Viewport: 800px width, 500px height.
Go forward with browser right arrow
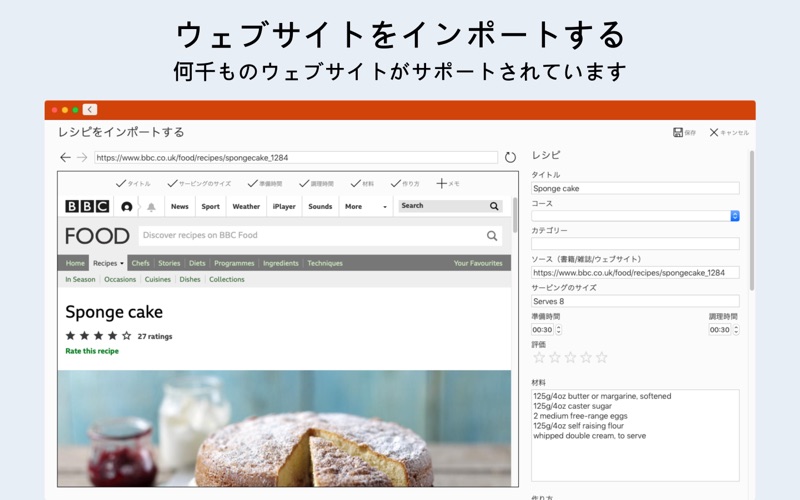click(x=82, y=158)
